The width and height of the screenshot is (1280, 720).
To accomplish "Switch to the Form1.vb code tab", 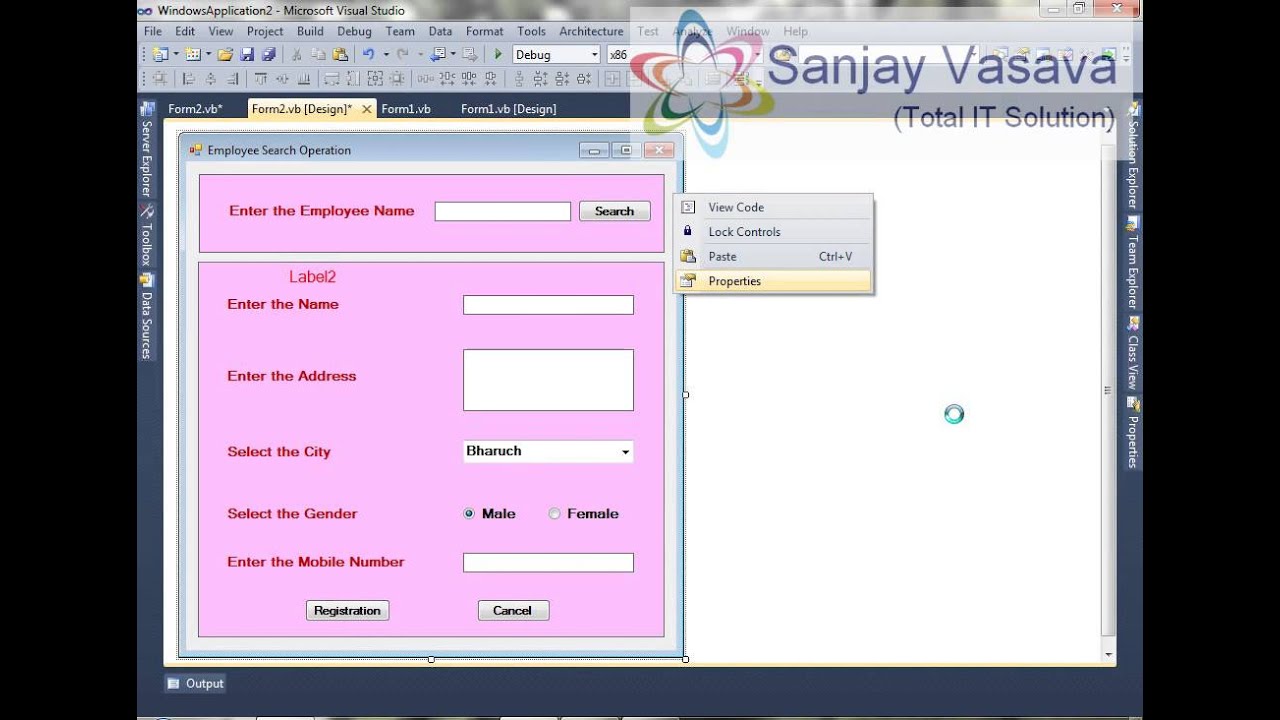I will point(406,109).
